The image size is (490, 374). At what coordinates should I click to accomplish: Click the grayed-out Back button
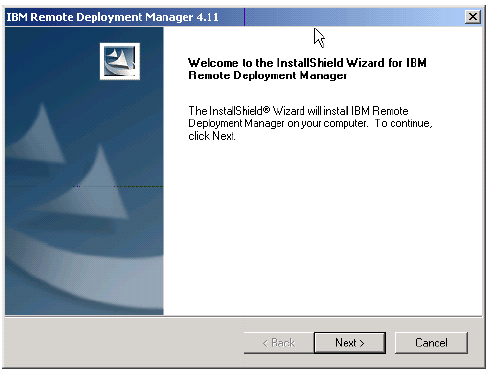[x=279, y=342]
